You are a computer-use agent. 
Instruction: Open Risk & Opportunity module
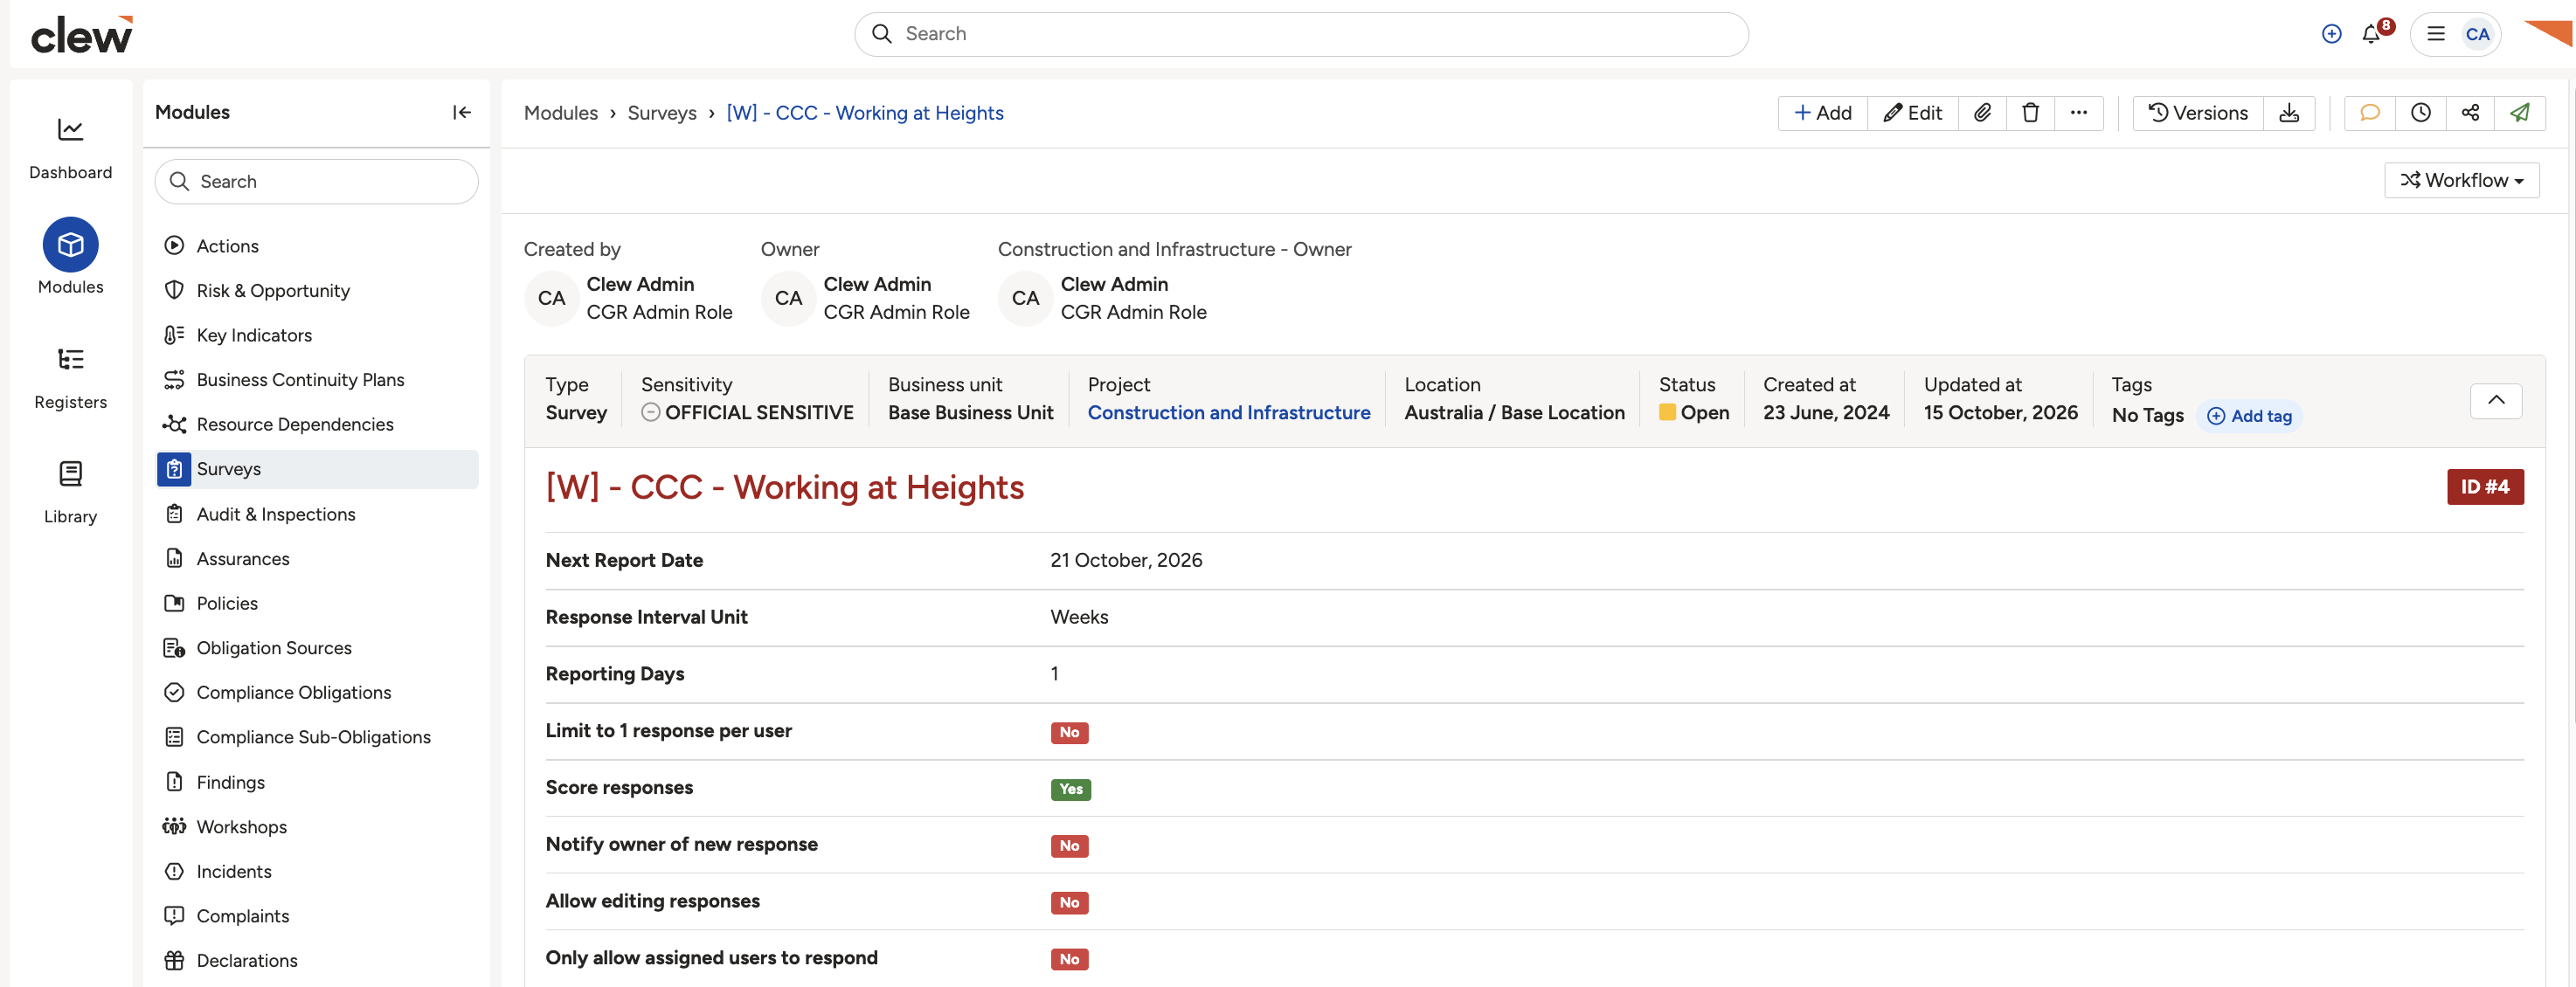point(317,291)
